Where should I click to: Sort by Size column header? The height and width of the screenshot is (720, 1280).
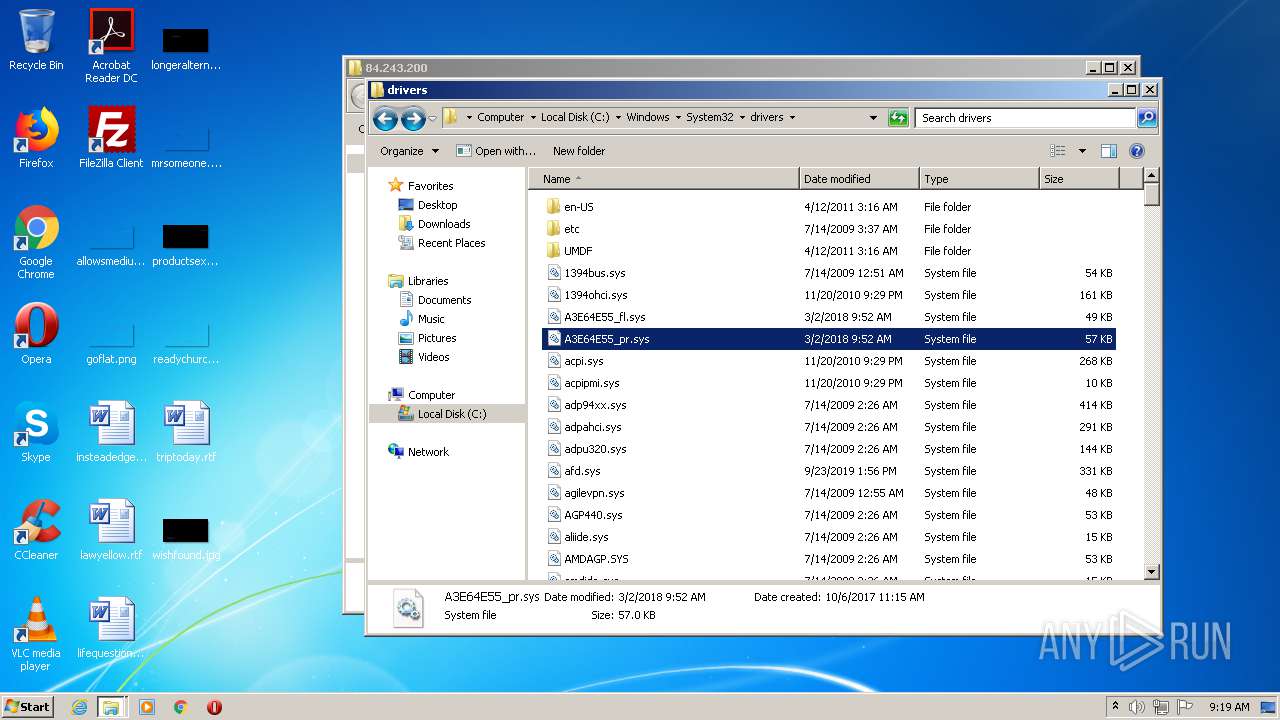pyautogui.click(x=1079, y=179)
